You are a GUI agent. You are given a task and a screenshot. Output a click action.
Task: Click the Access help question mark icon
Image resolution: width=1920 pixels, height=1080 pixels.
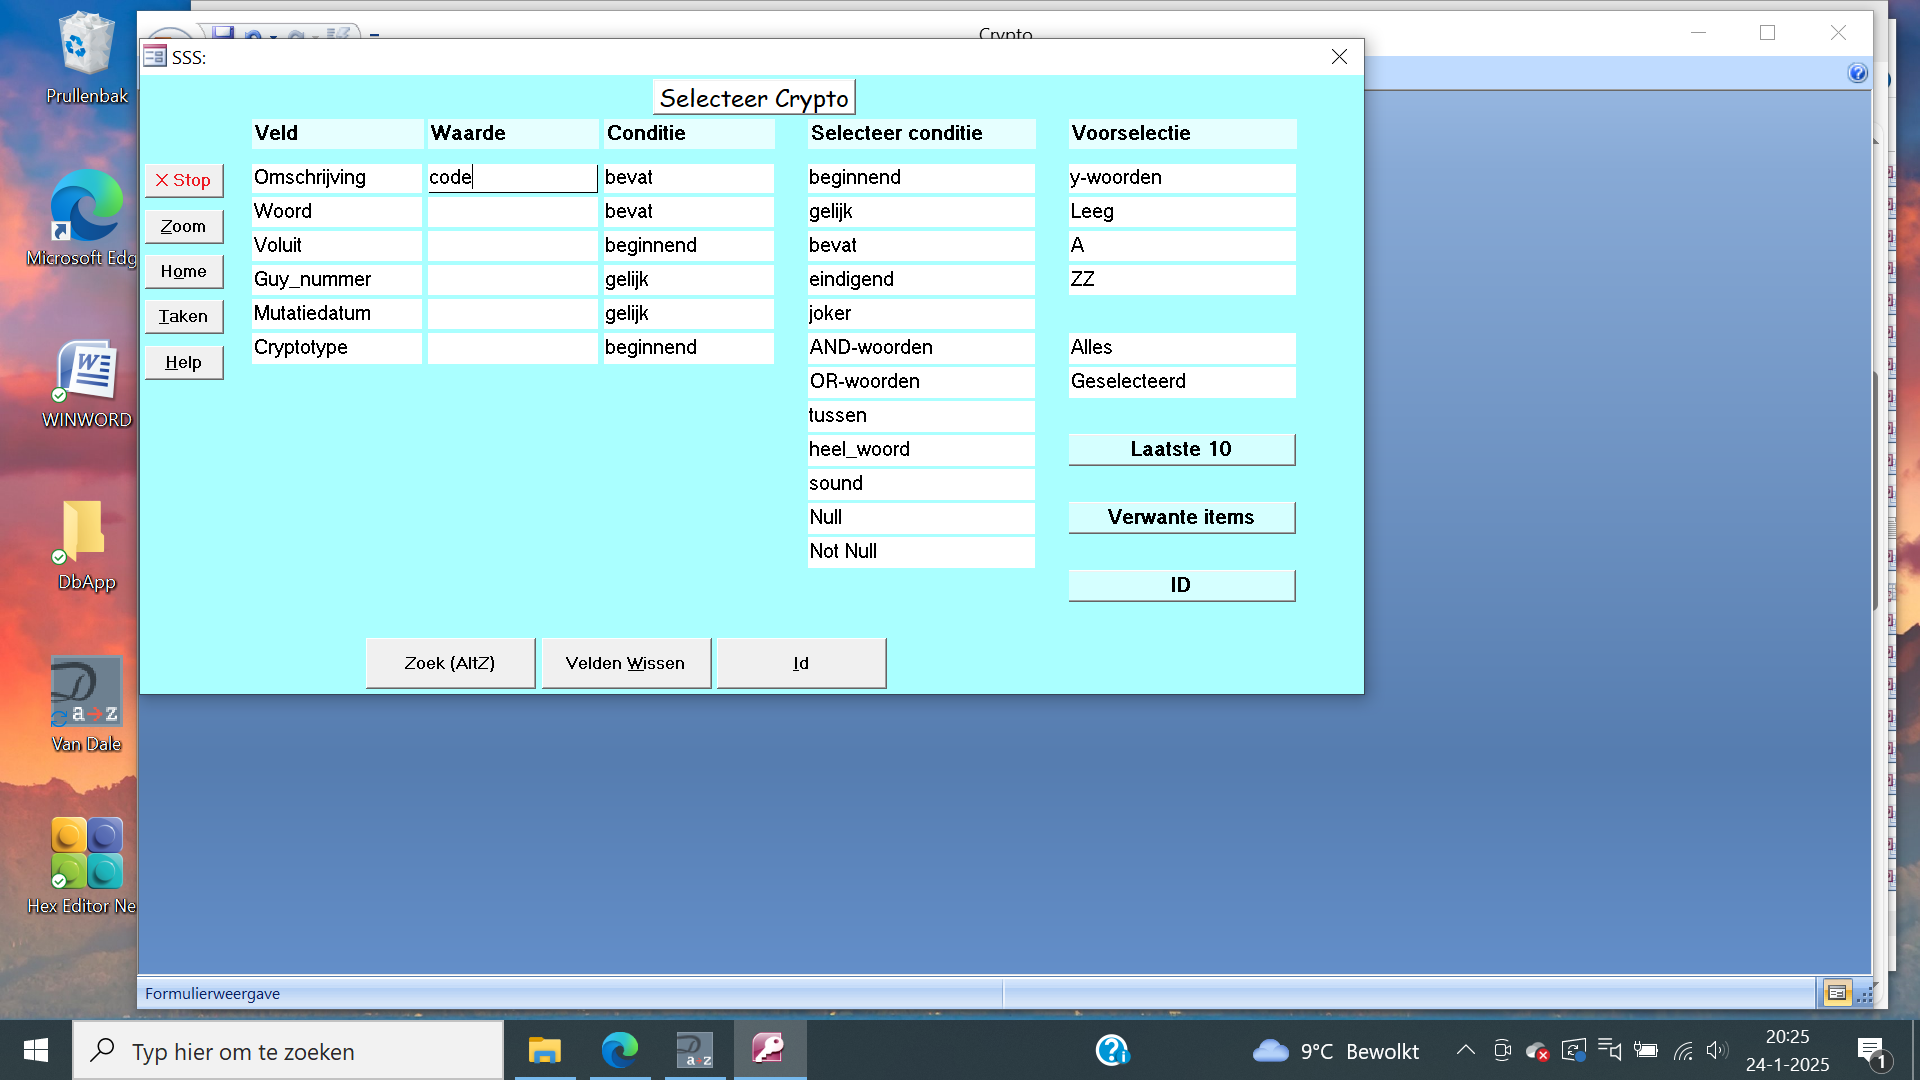coord(1857,73)
